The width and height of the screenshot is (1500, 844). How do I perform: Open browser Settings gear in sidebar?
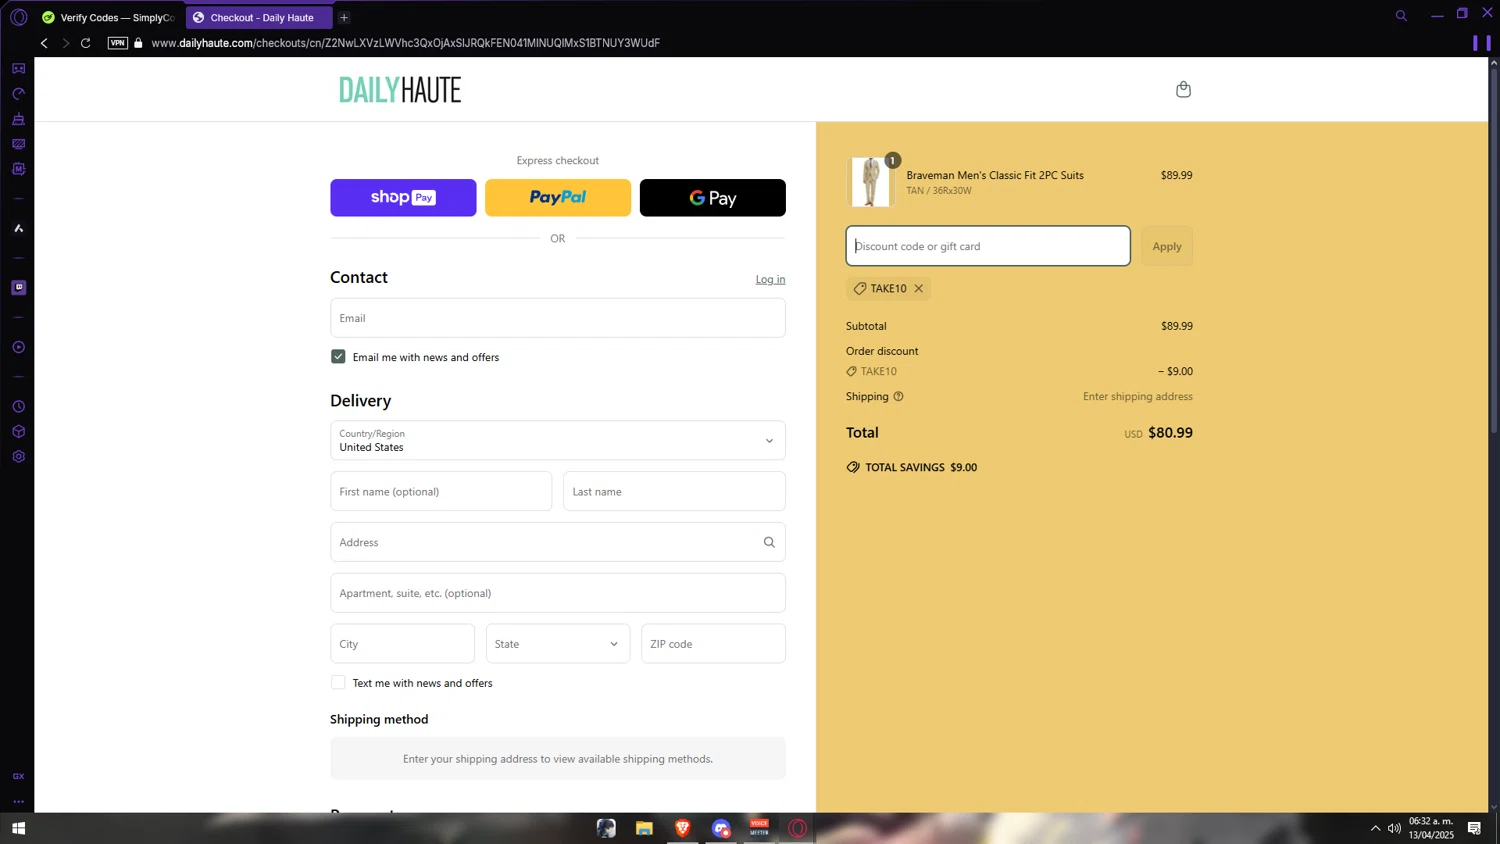tap(18, 457)
